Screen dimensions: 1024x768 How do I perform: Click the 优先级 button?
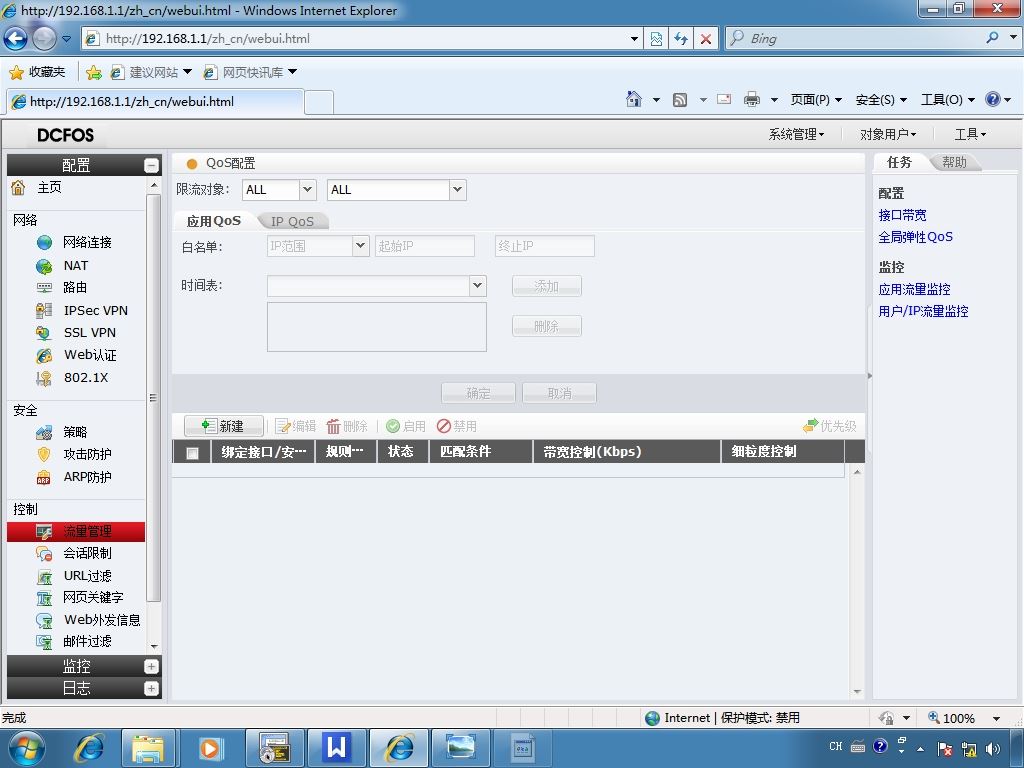pyautogui.click(x=829, y=426)
